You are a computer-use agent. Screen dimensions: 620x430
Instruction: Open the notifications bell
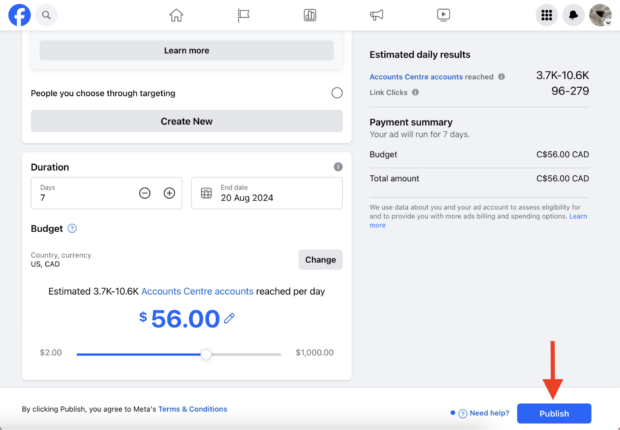tap(573, 15)
